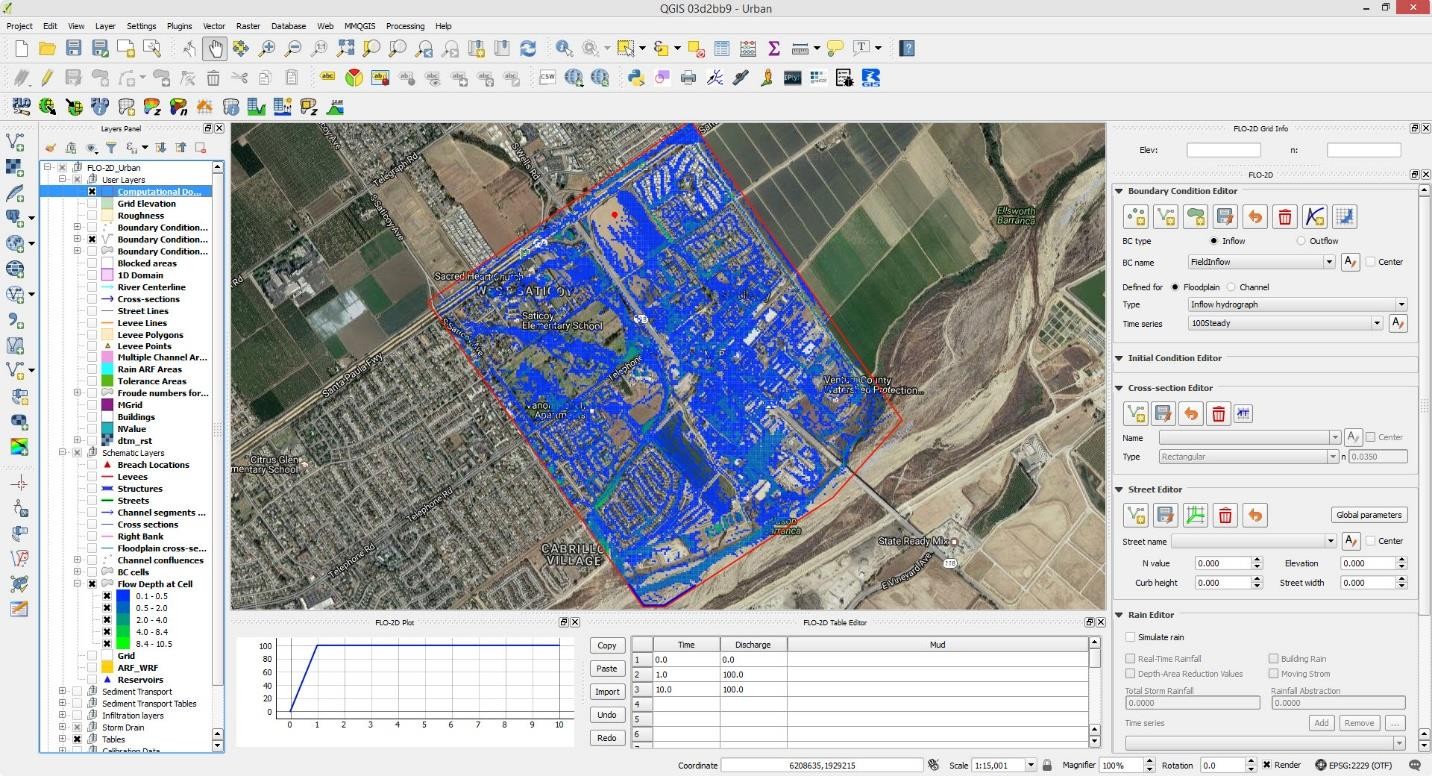Image resolution: width=1432 pixels, height=776 pixels.
Task: Click the Zoom In magnifier tool
Action: pos(267,48)
